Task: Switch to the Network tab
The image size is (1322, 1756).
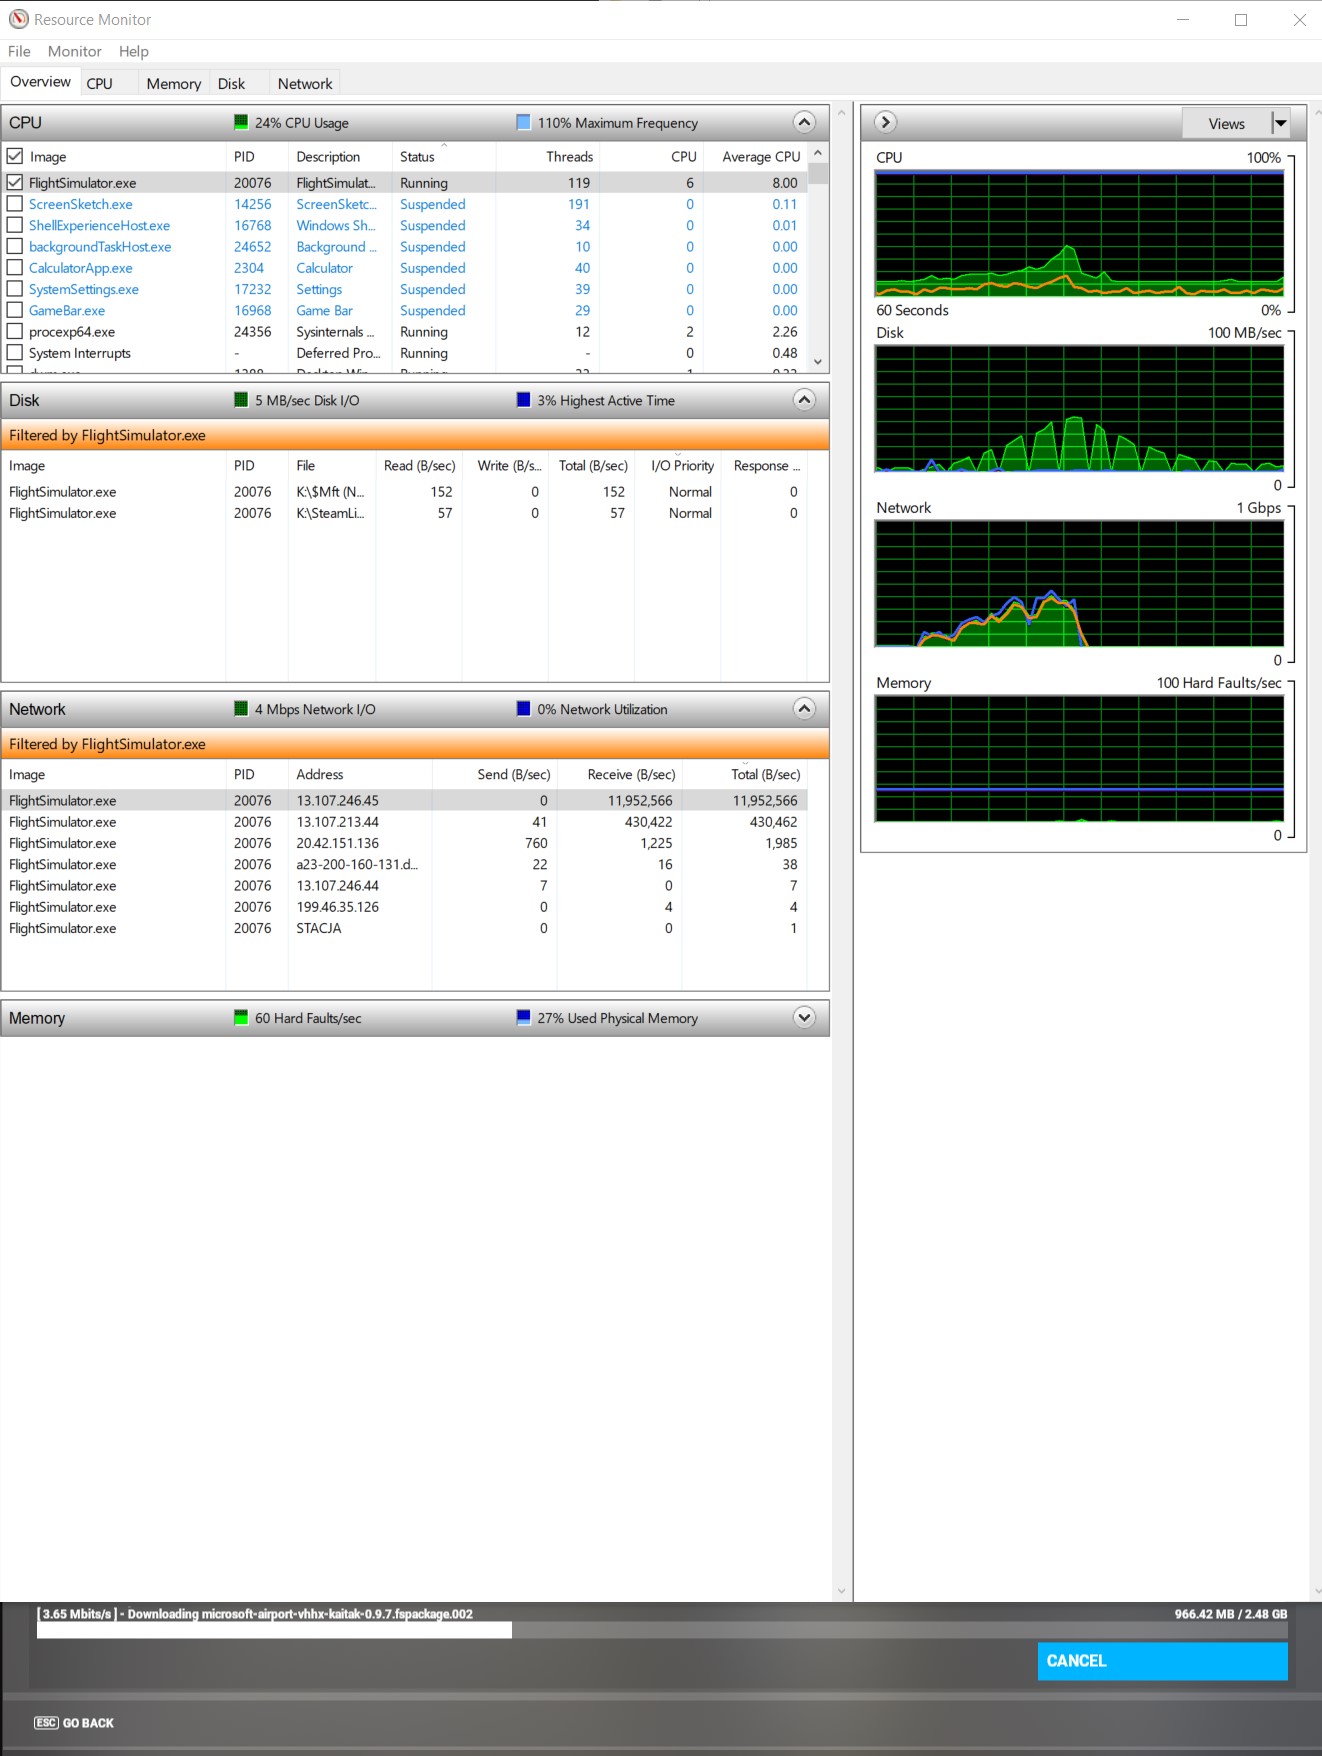Action: (305, 84)
